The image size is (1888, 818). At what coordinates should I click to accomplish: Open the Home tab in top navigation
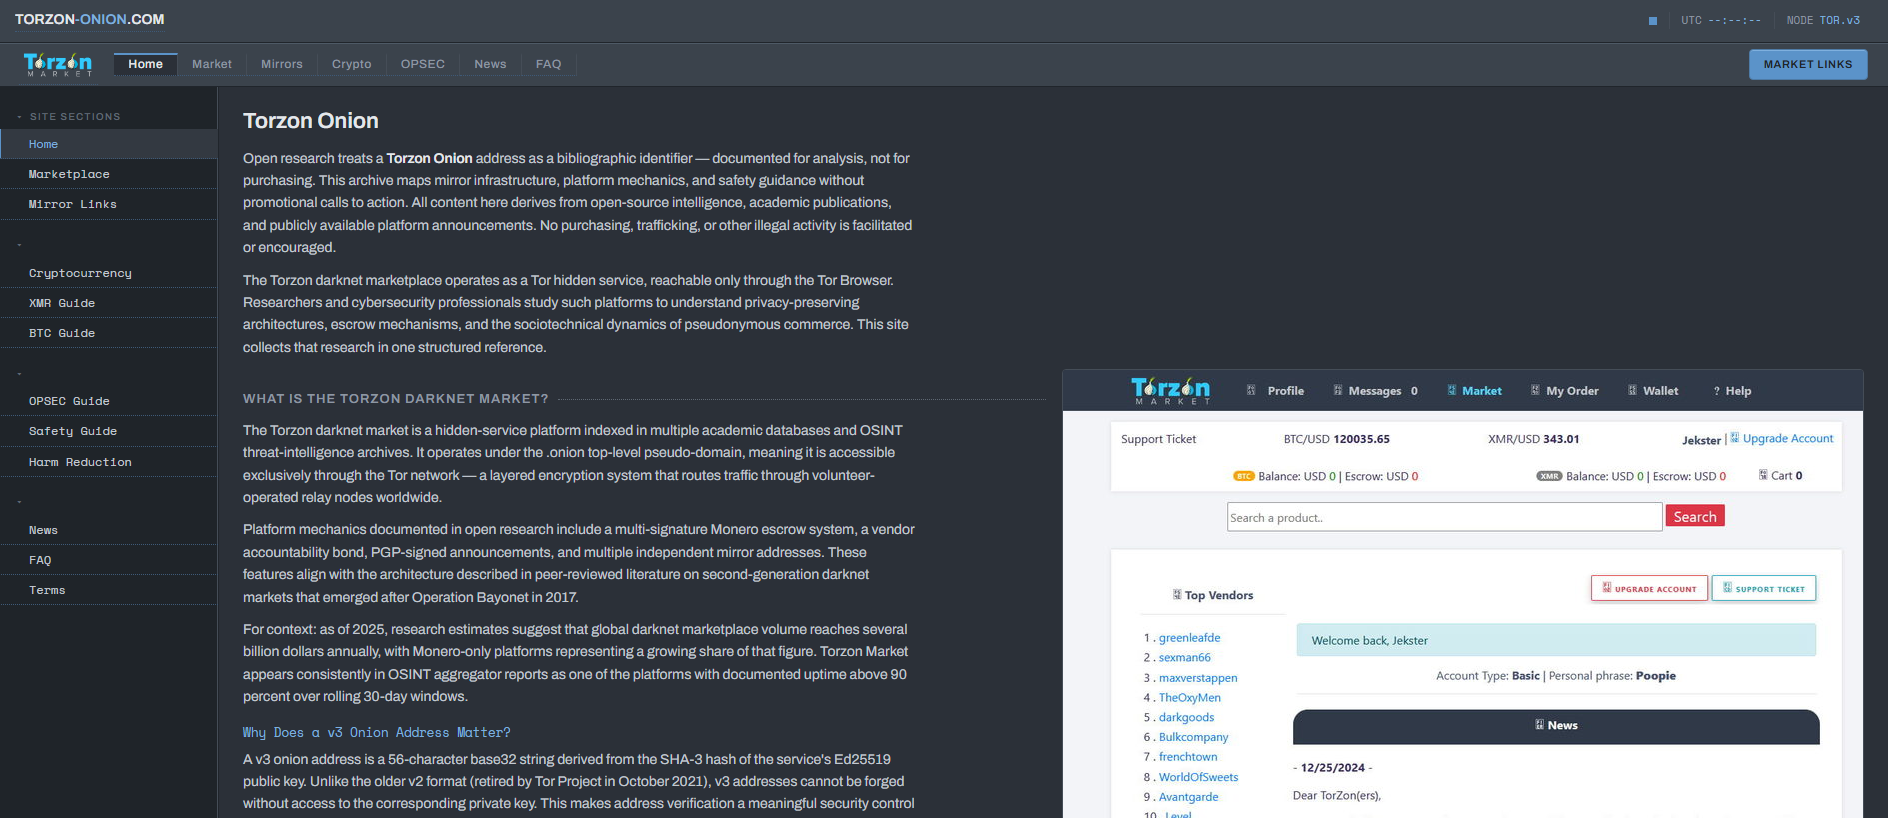(x=145, y=64)
